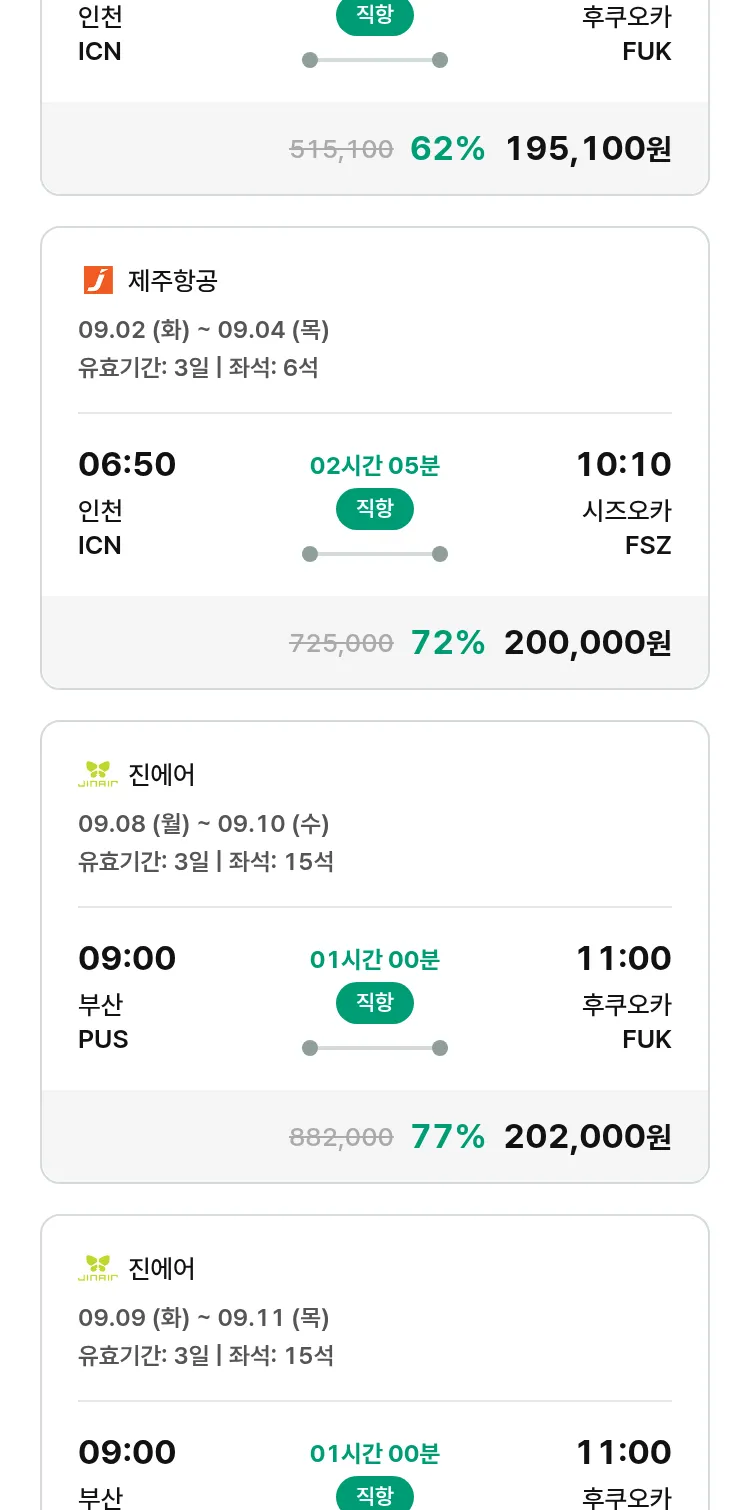The width and height of the screenshot is (750, 1510).
Task: Click the Jeju Air orange logo icon
Action: (x=98, y=280)
